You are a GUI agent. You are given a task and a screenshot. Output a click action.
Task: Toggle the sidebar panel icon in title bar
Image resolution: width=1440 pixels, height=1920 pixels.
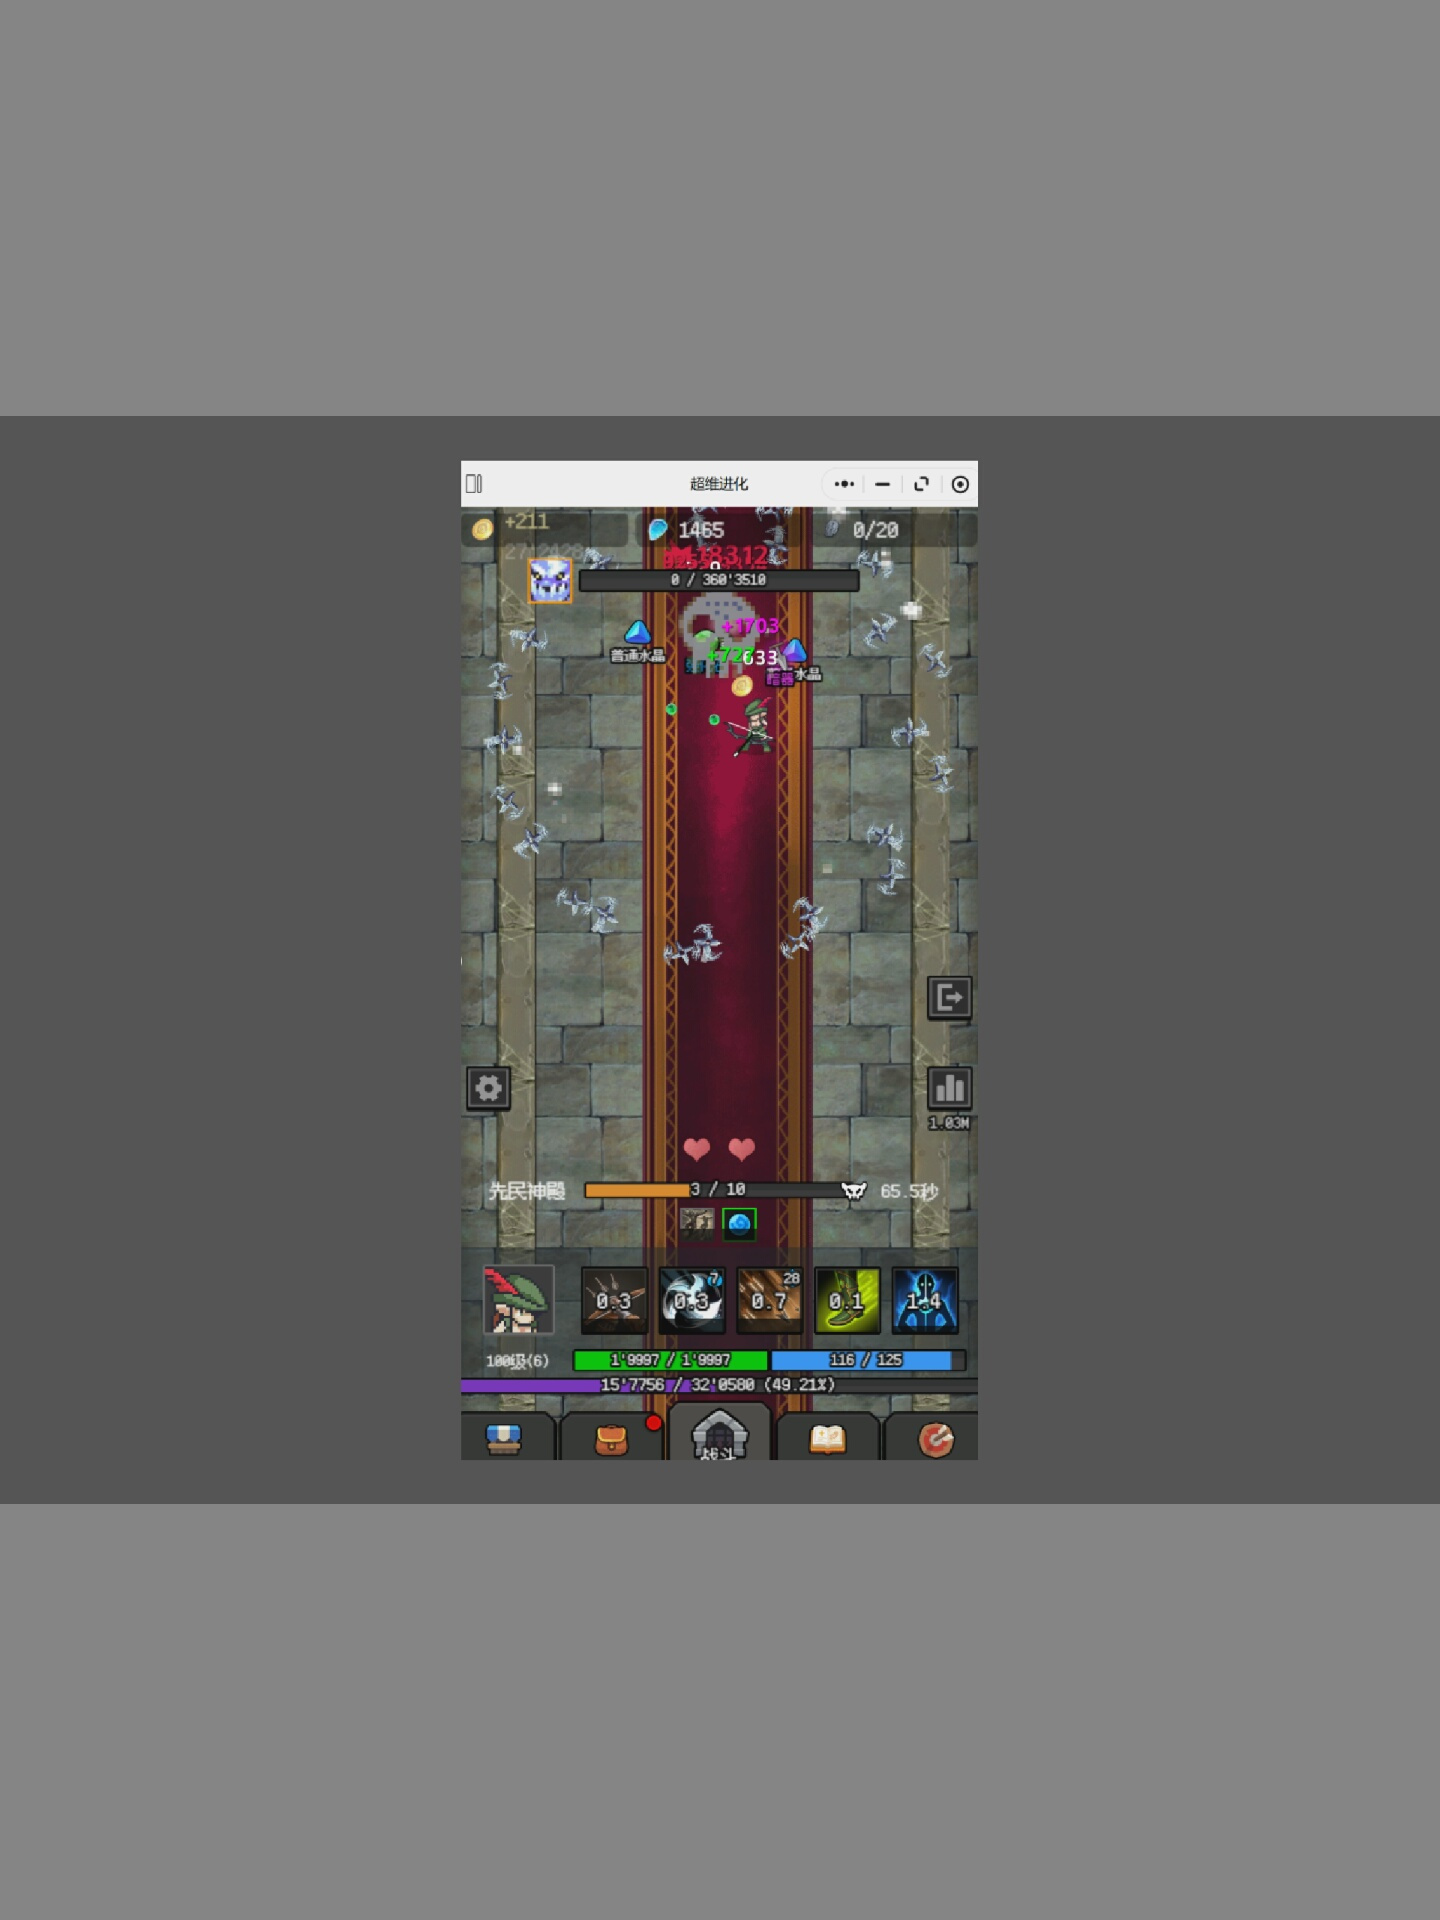click(x=475, y=484)
